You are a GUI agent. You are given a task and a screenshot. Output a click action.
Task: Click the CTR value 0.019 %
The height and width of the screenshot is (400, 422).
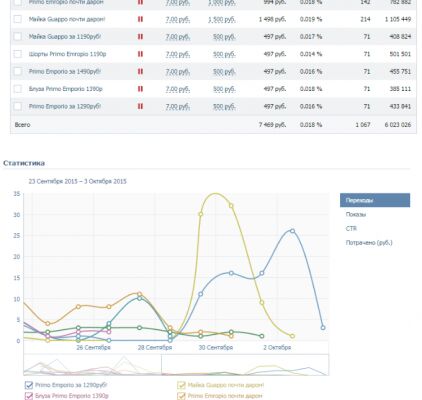311,19
